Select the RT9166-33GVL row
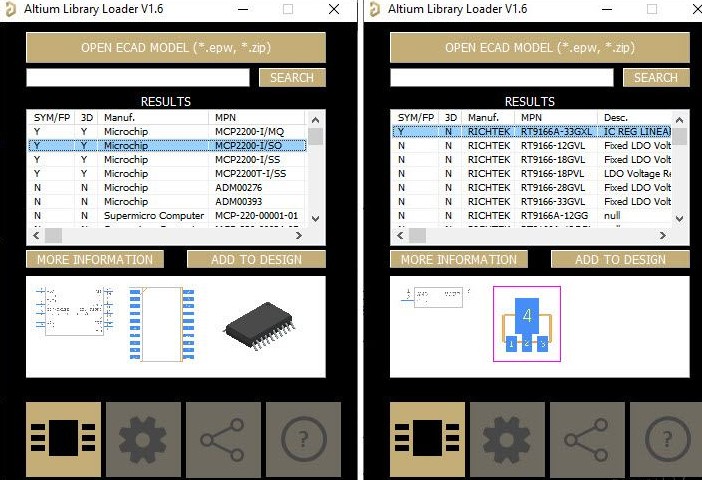 coord(532,201)
